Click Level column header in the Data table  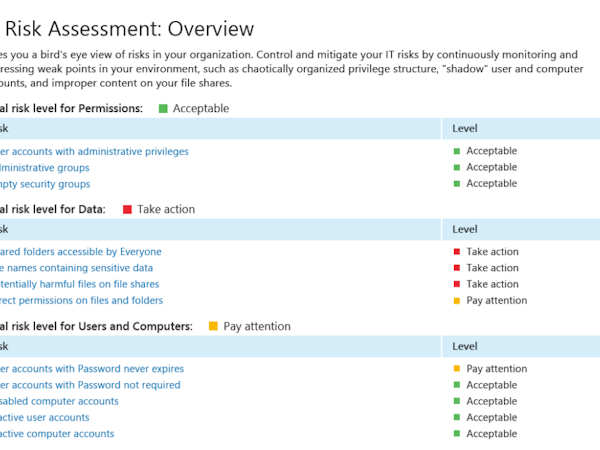pos(465,230)
